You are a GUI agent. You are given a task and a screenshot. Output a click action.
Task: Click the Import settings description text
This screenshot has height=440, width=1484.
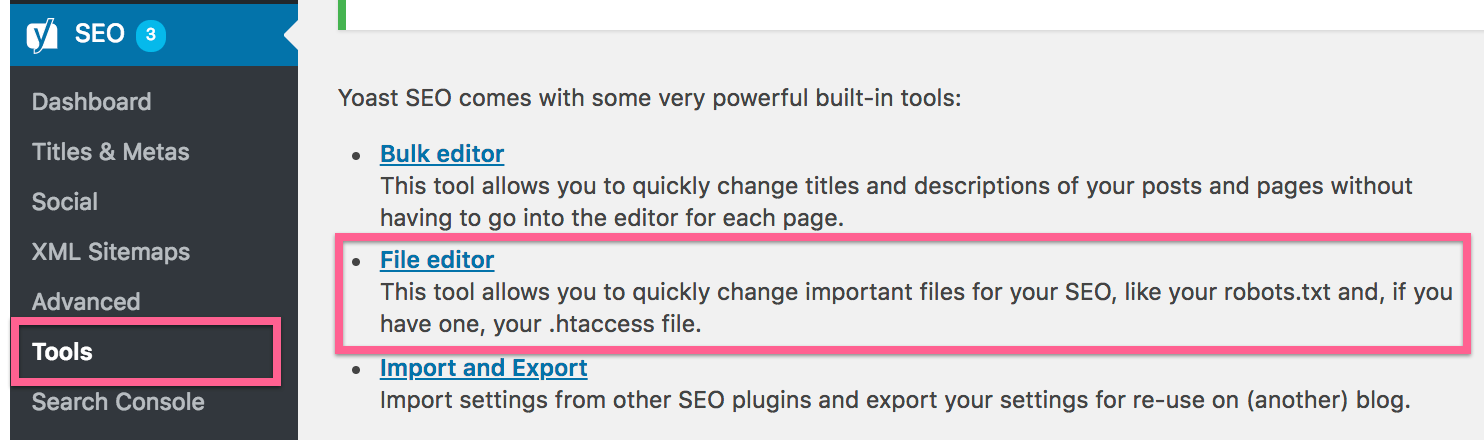[x=893, y=402]
